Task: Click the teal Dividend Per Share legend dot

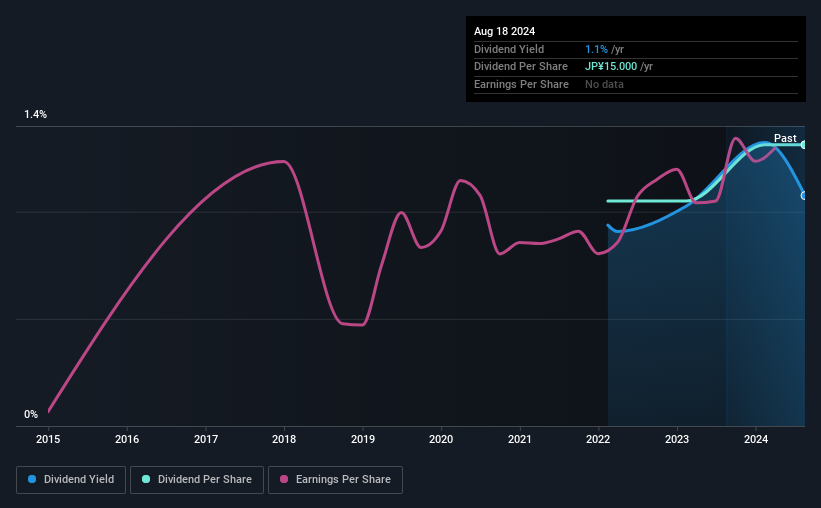Action: point(146,479)
